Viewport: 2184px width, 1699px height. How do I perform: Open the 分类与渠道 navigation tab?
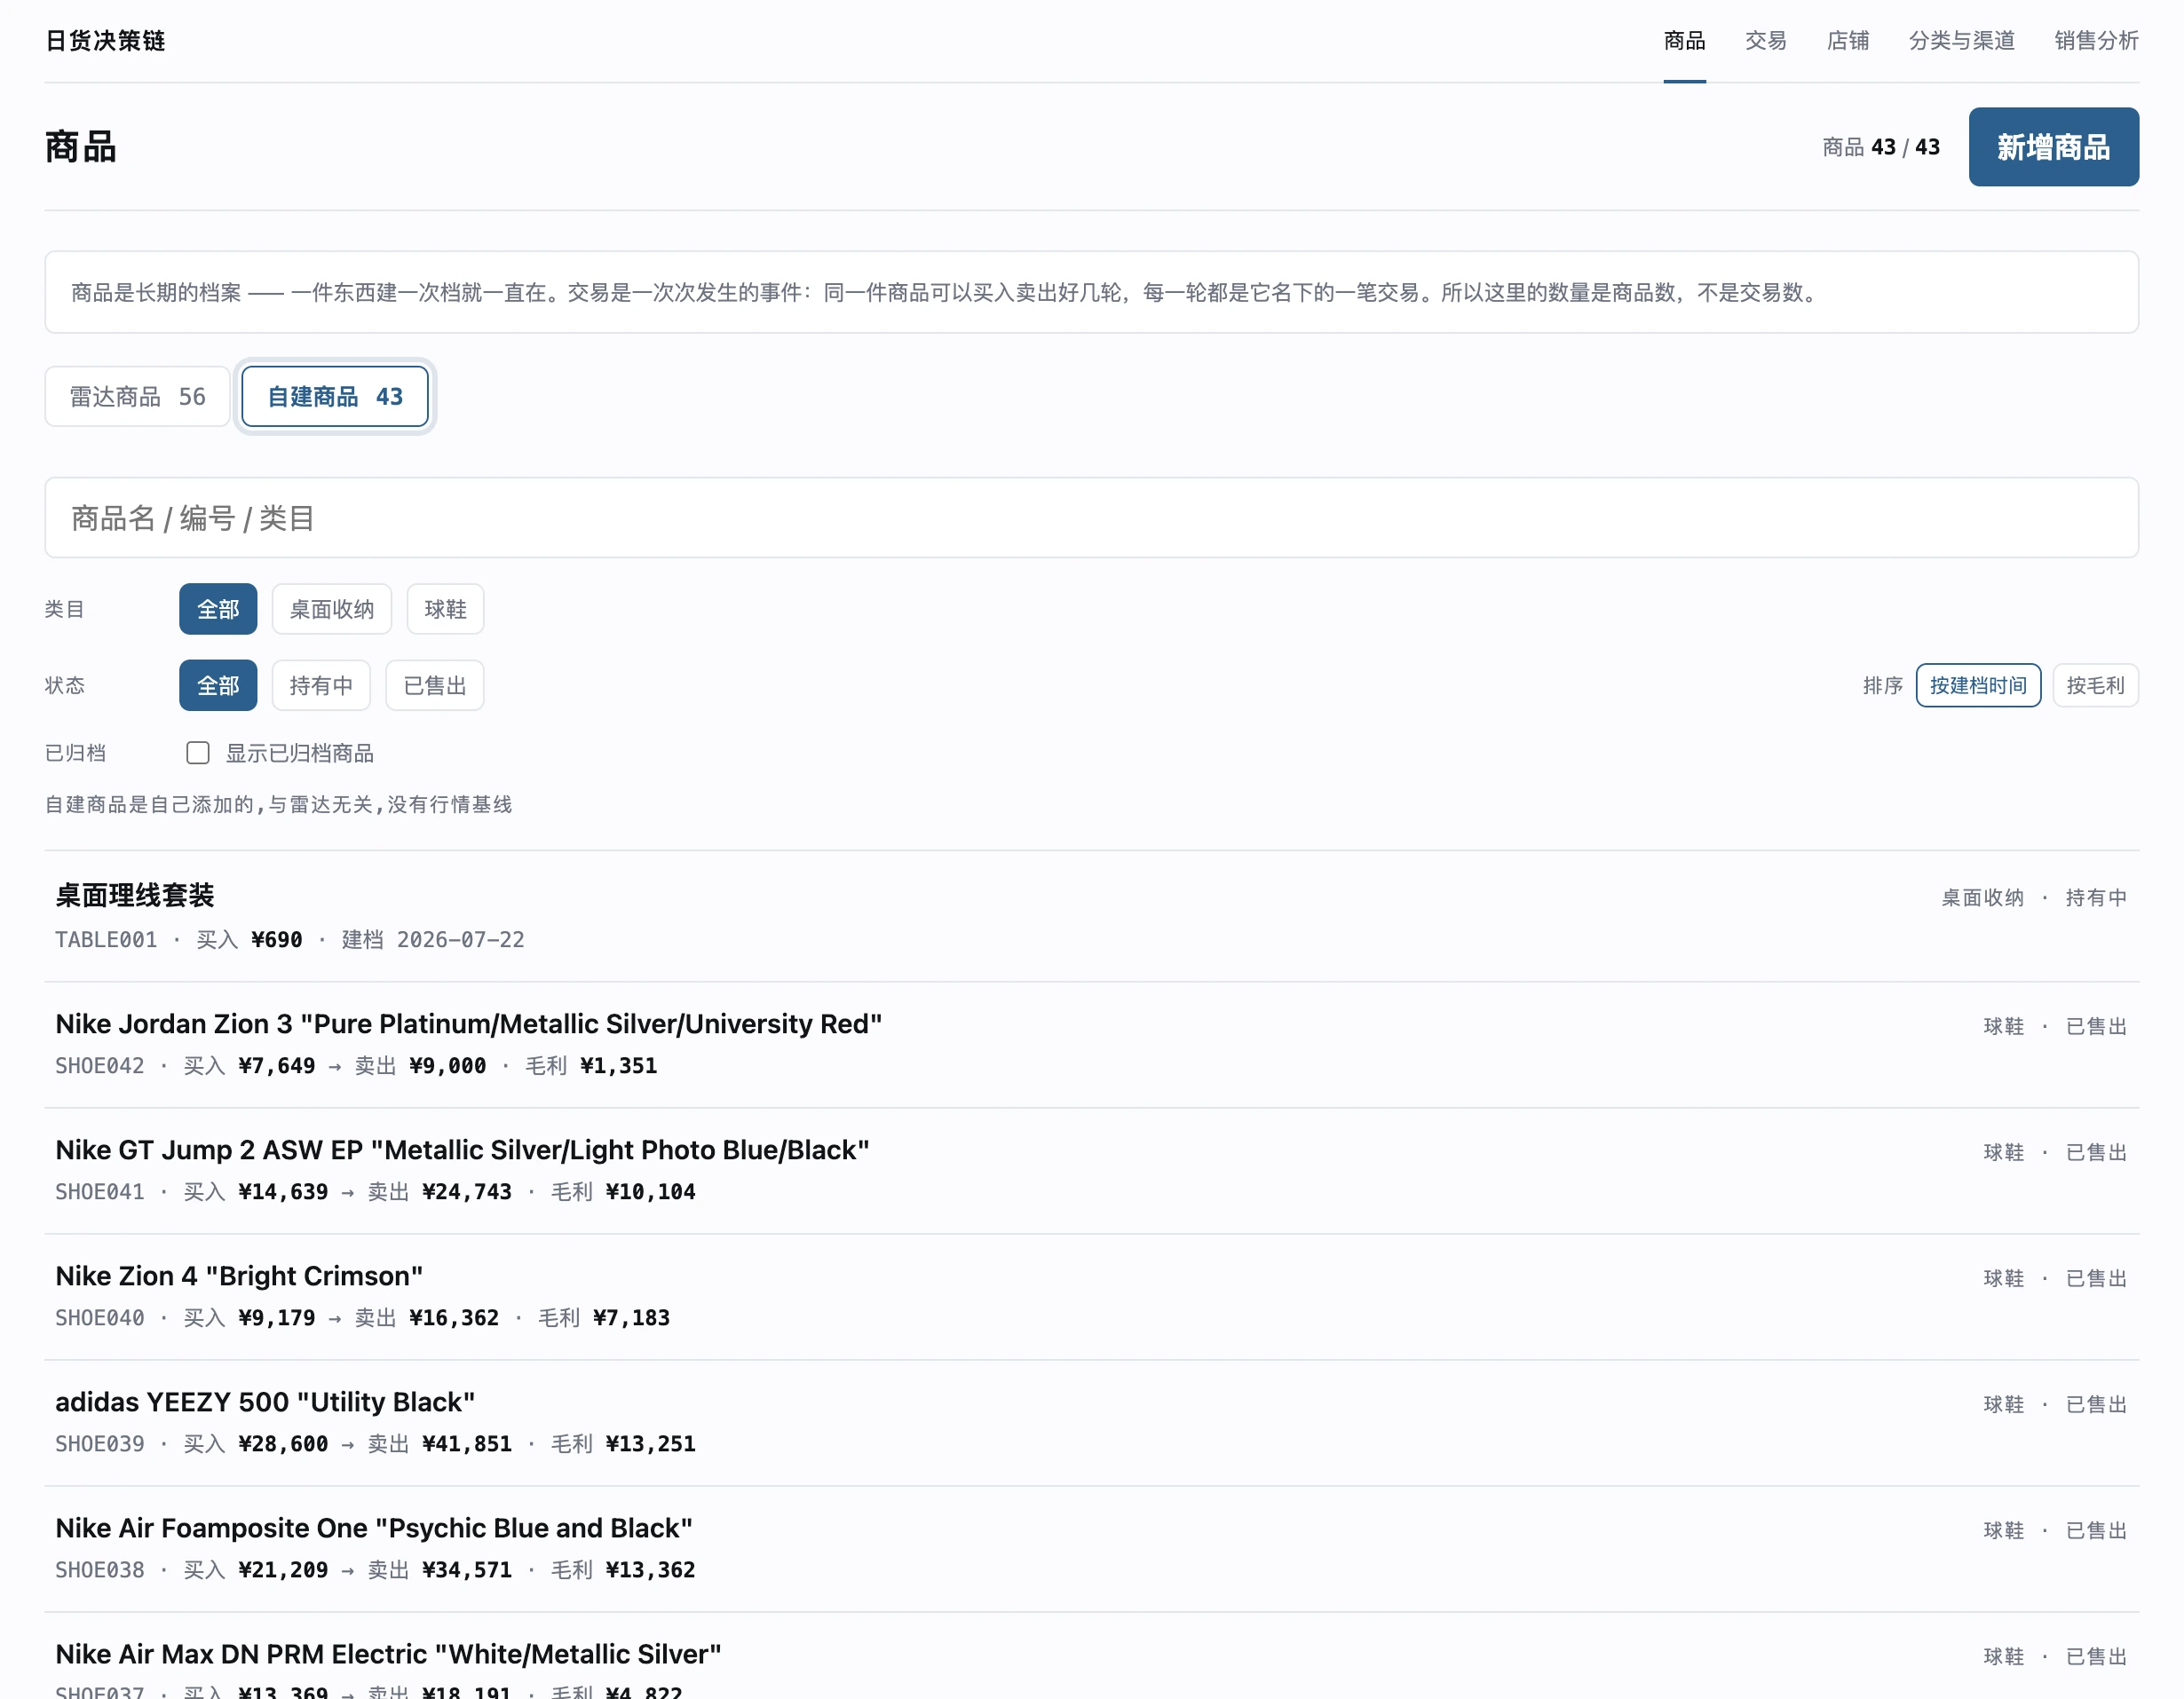1961,41
